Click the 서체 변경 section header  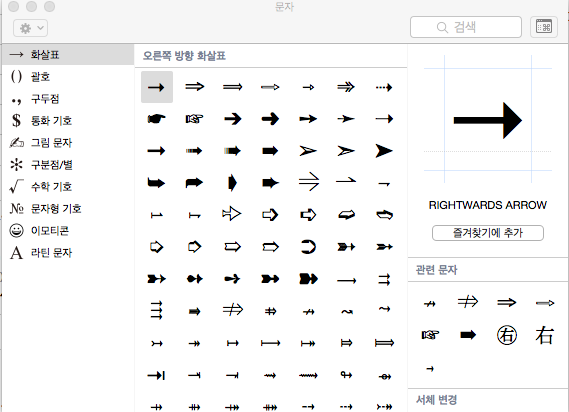[437, 400]
